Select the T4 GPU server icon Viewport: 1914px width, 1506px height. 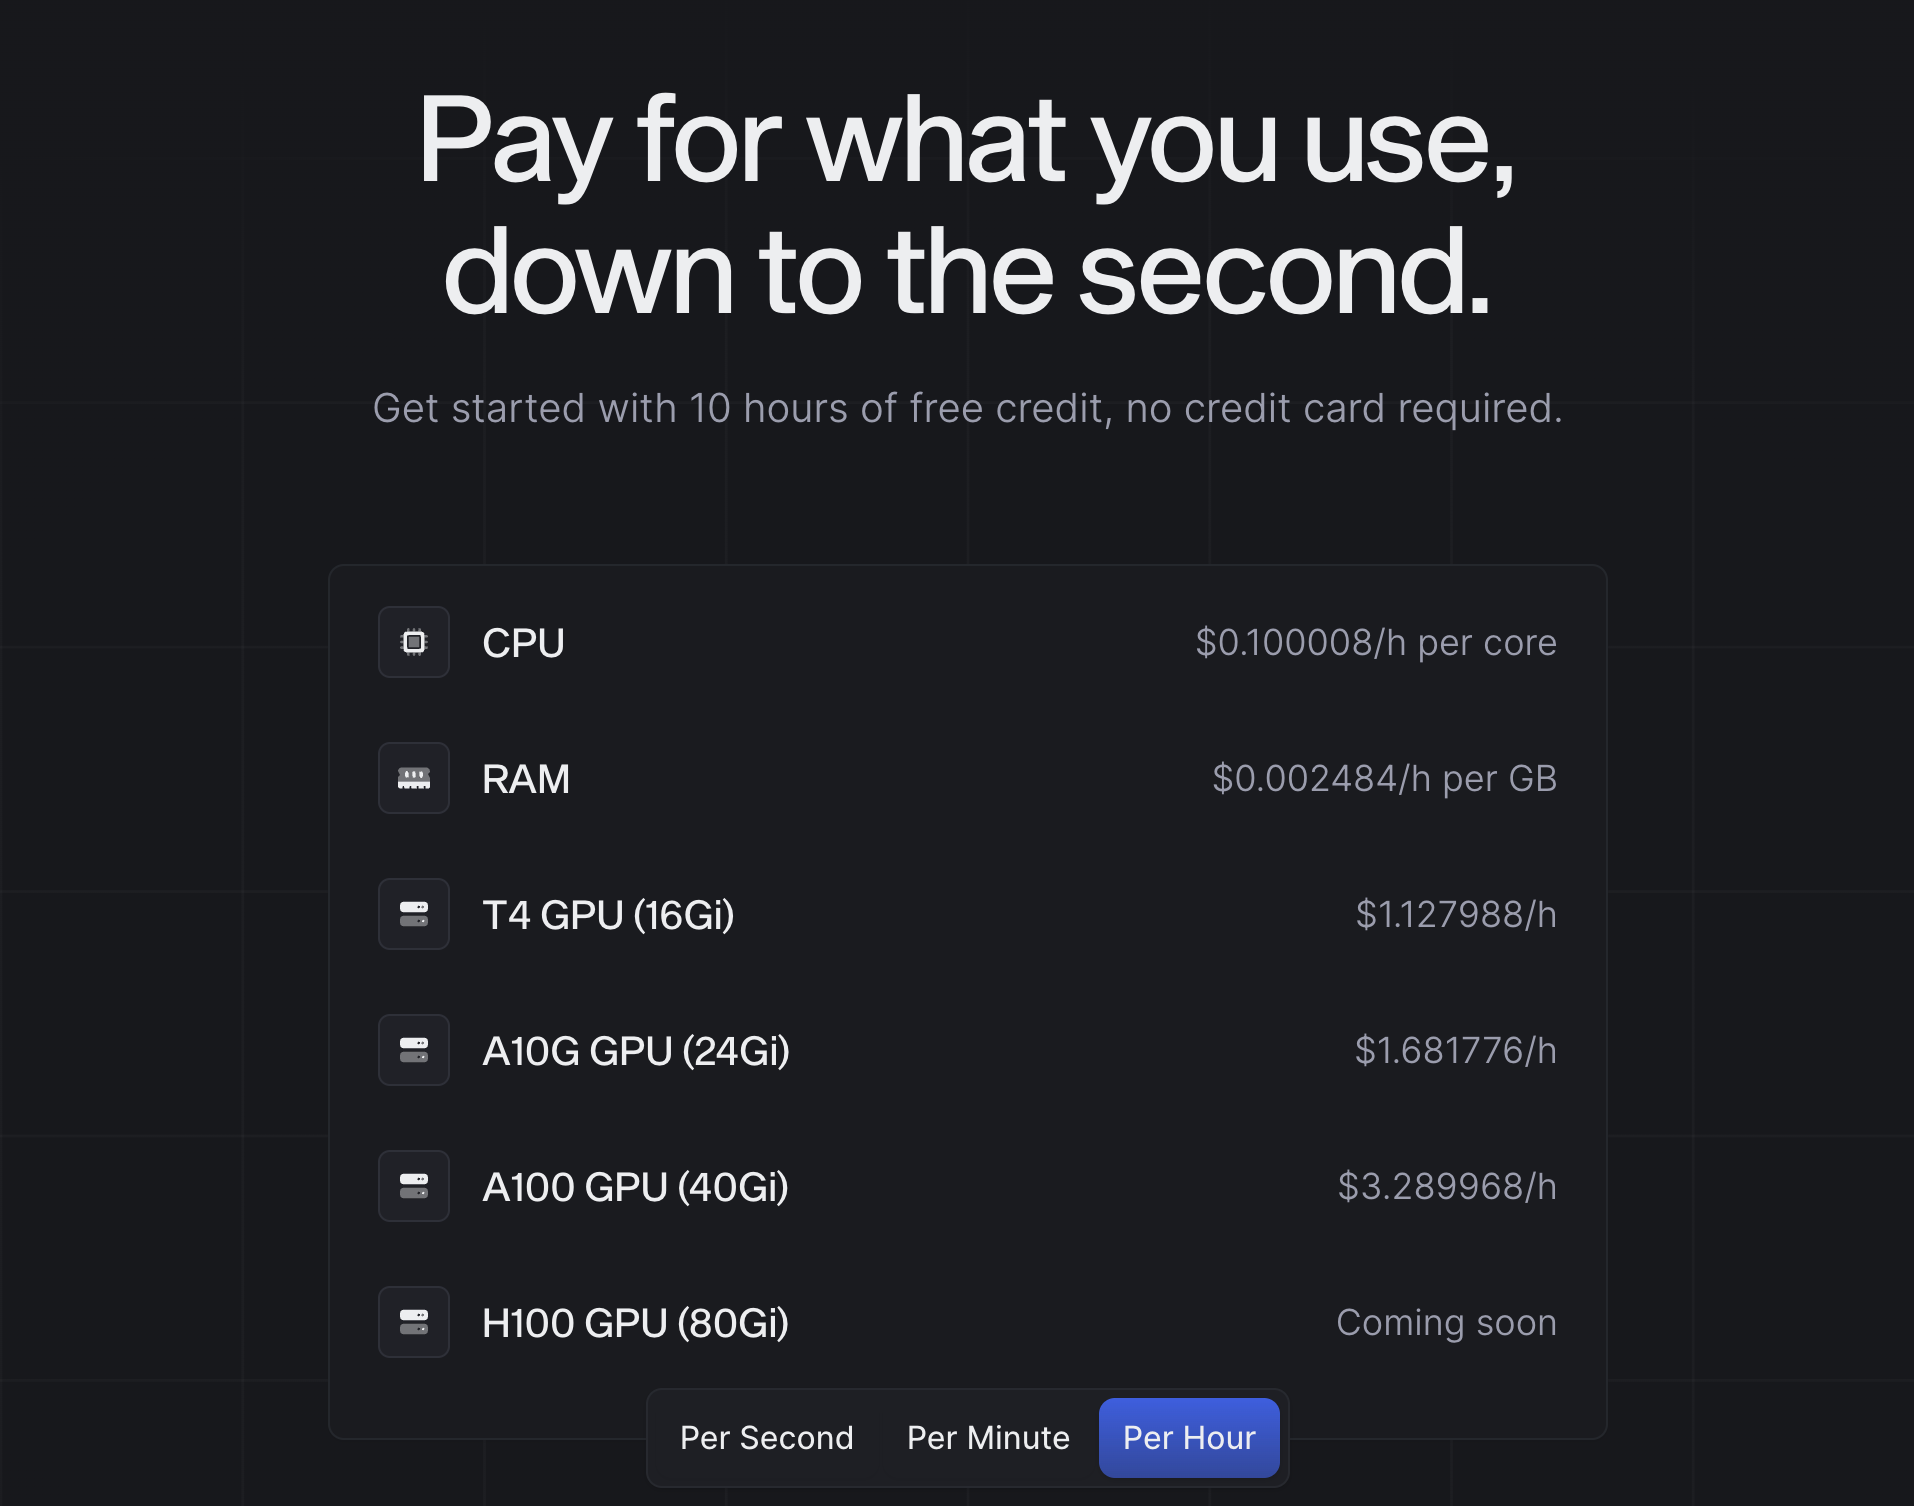(x=413, y=915)
